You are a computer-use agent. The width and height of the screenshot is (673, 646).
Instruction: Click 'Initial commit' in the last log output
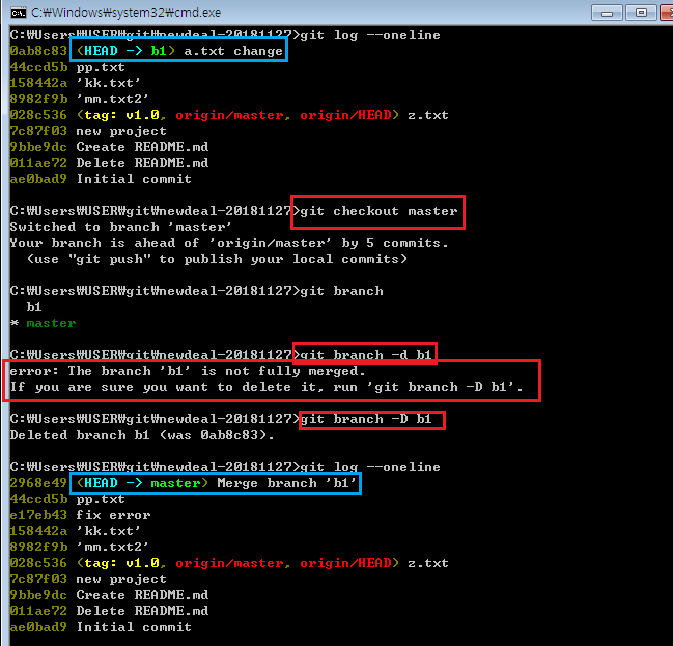(134, 627)
